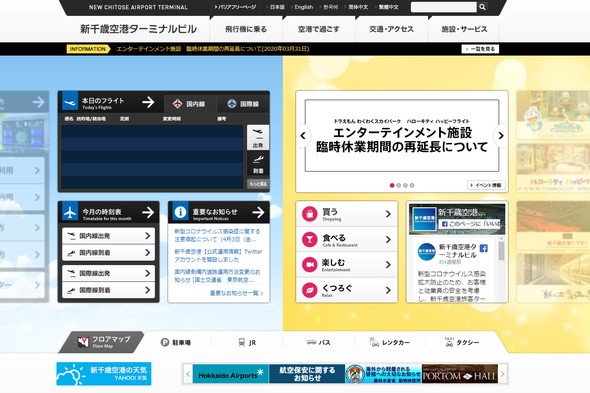Open the バリアフリーページ link

click(x=236, y=7)
